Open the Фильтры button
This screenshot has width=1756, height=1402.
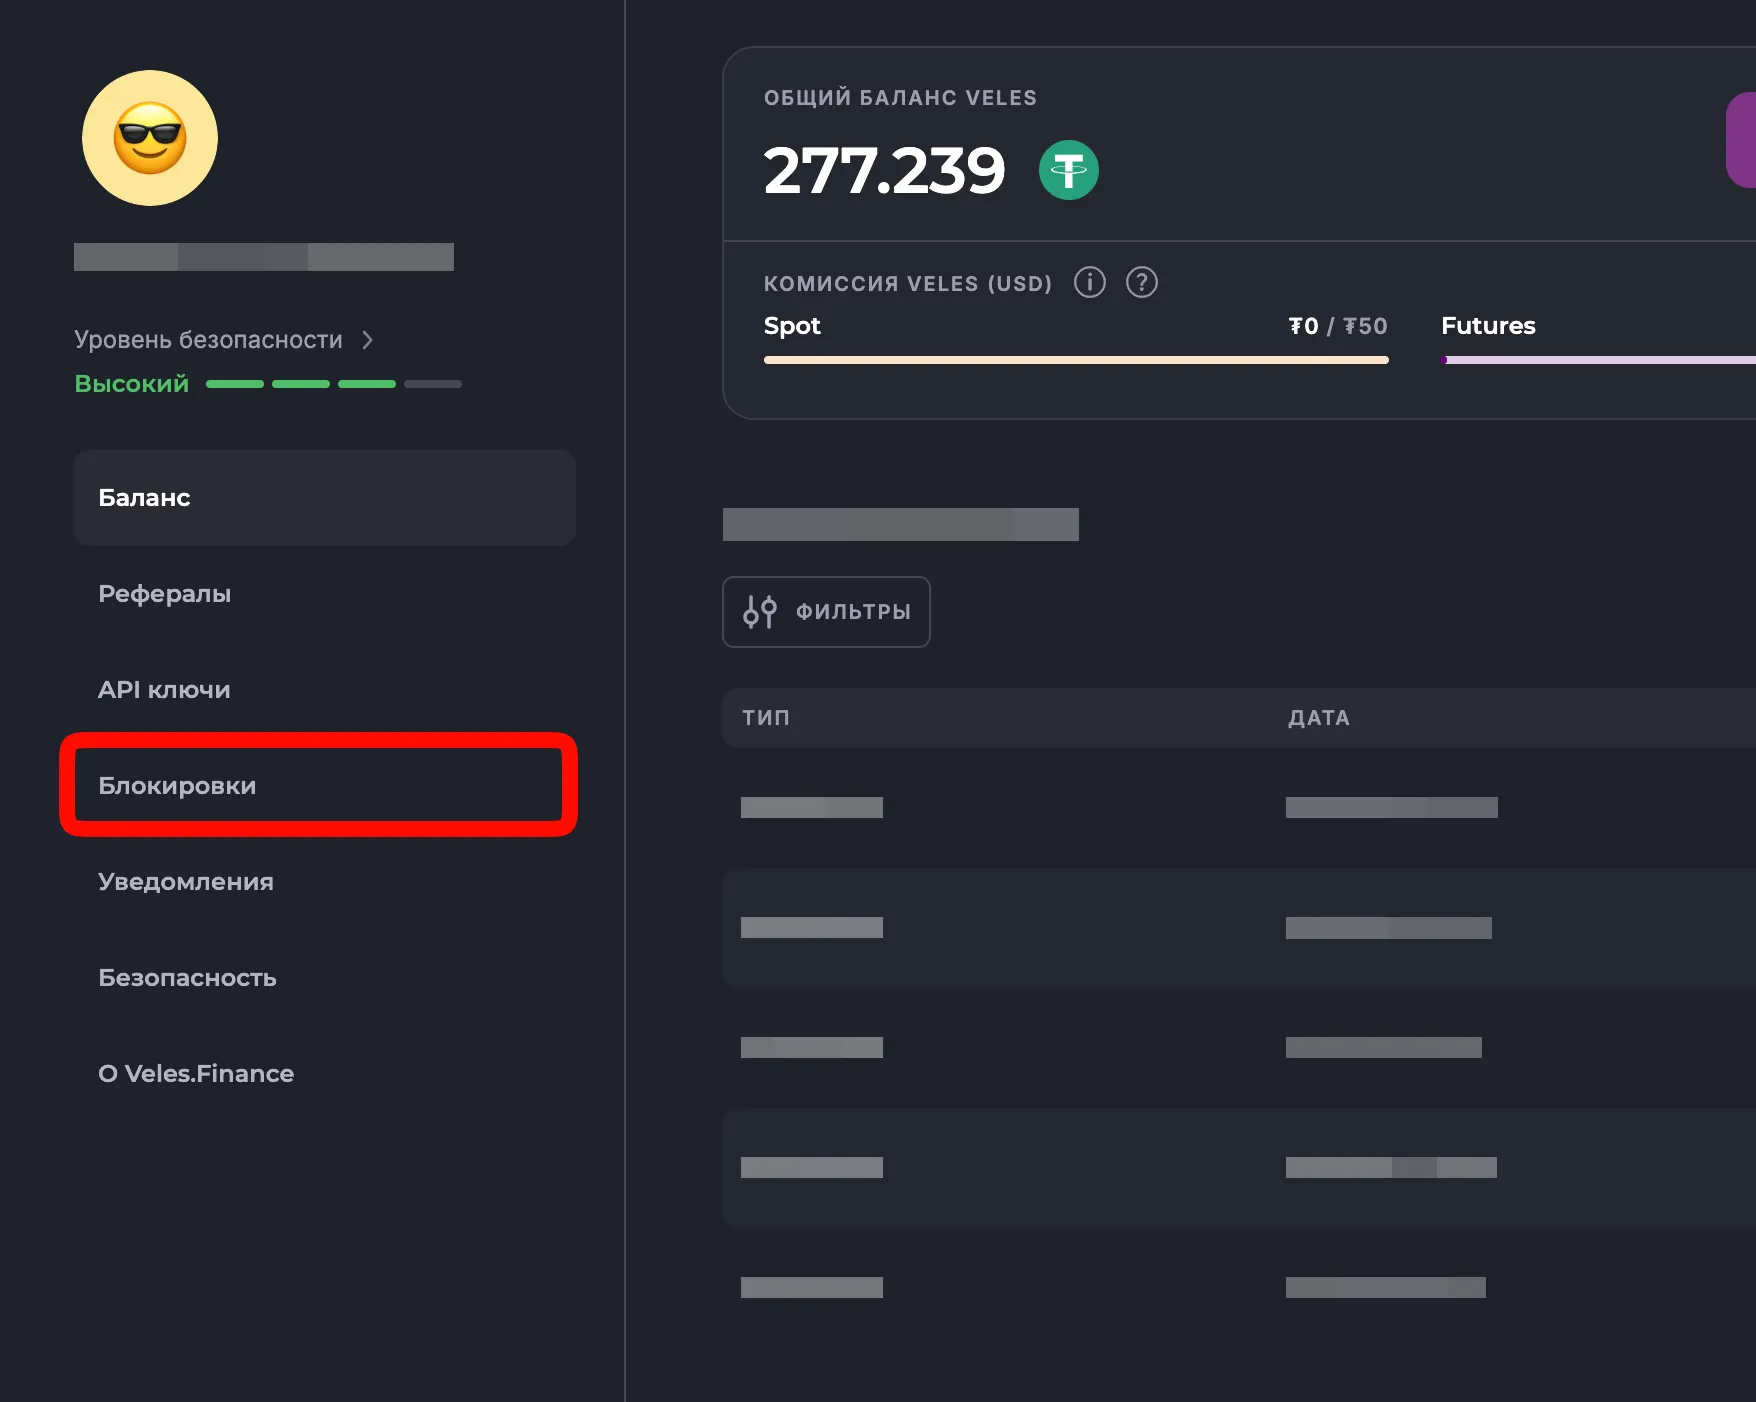(x=827, y=612)
